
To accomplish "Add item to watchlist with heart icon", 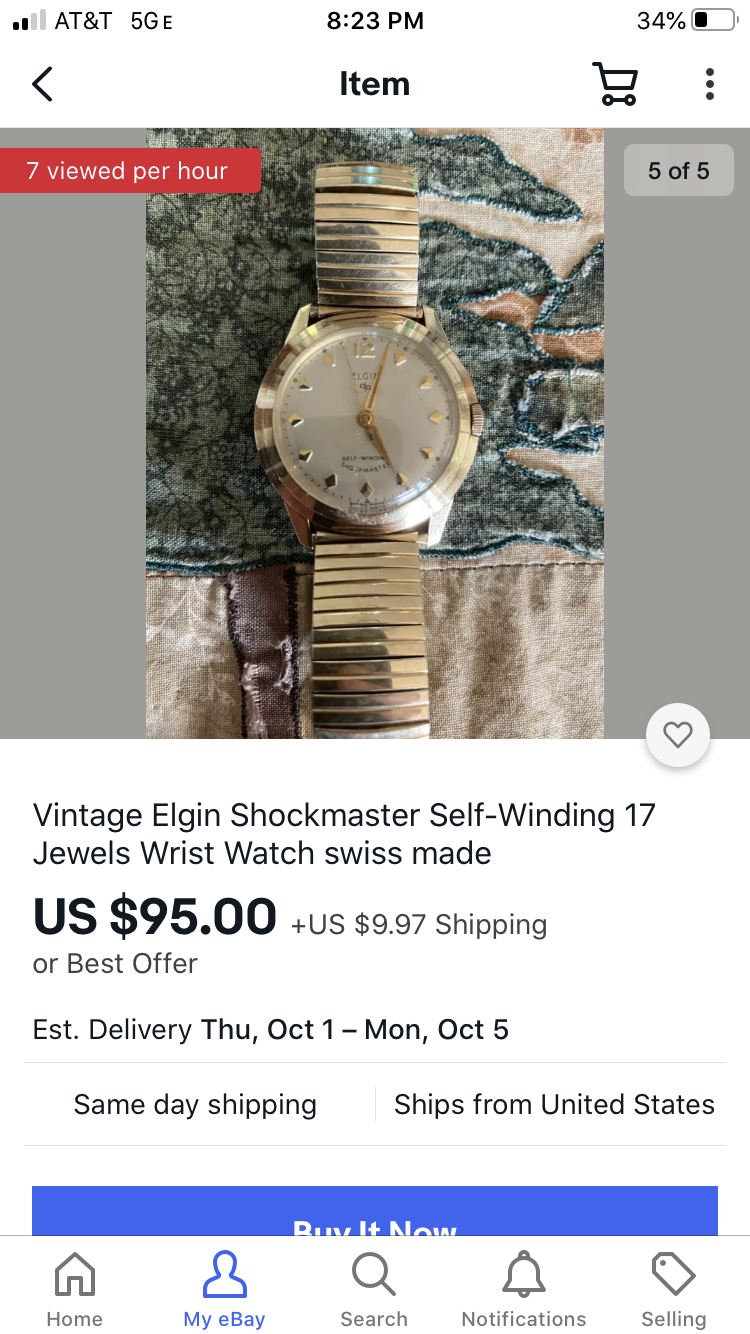I will click(678, 736).
